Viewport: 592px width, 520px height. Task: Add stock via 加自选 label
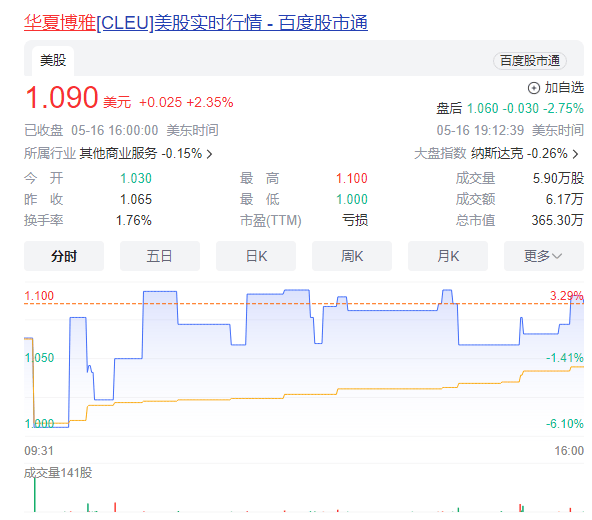(564, 88)
